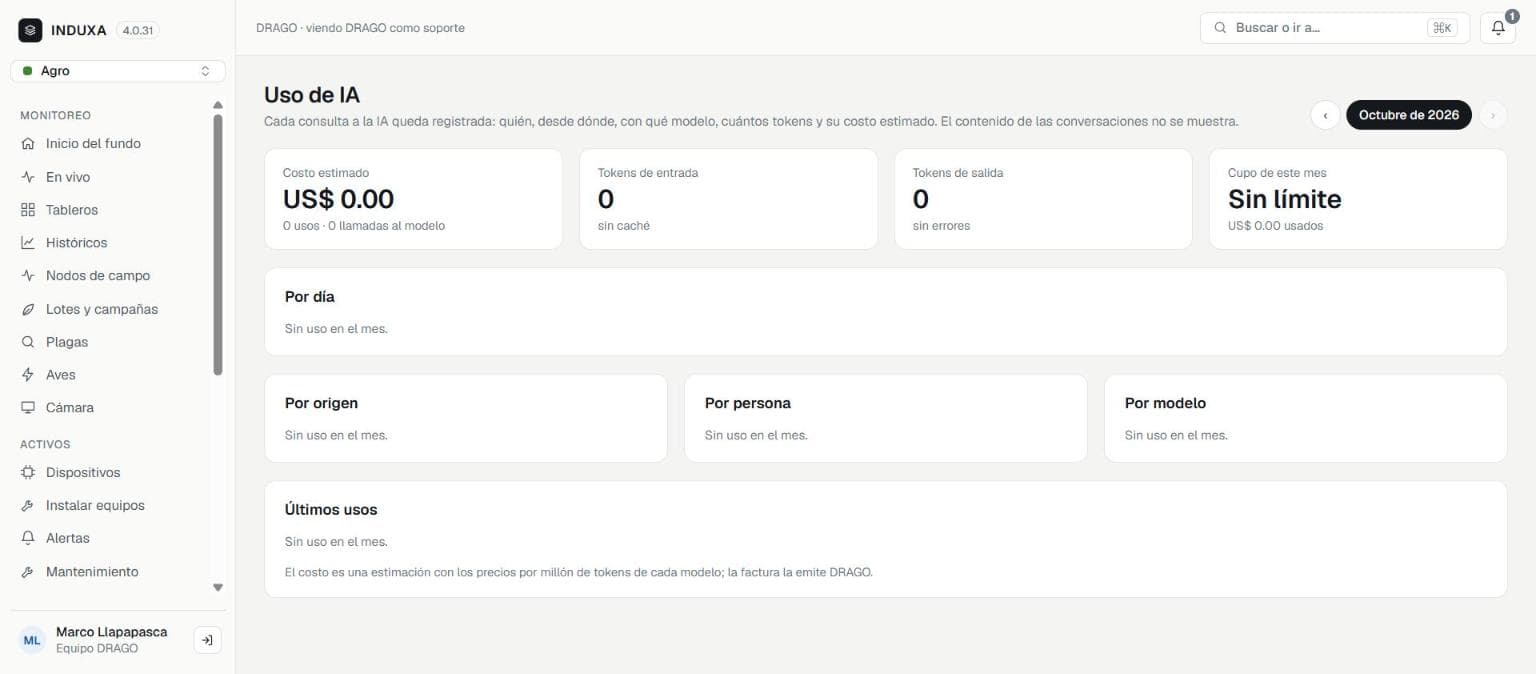Image resolution: width=1536 pixels, height=674 pixels.
Task: Click the monitor icon beside Cámara
Action: click(28, 408)
